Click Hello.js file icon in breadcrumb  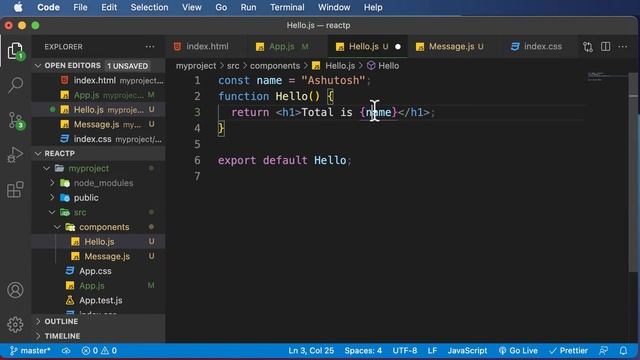coord(316,66)
